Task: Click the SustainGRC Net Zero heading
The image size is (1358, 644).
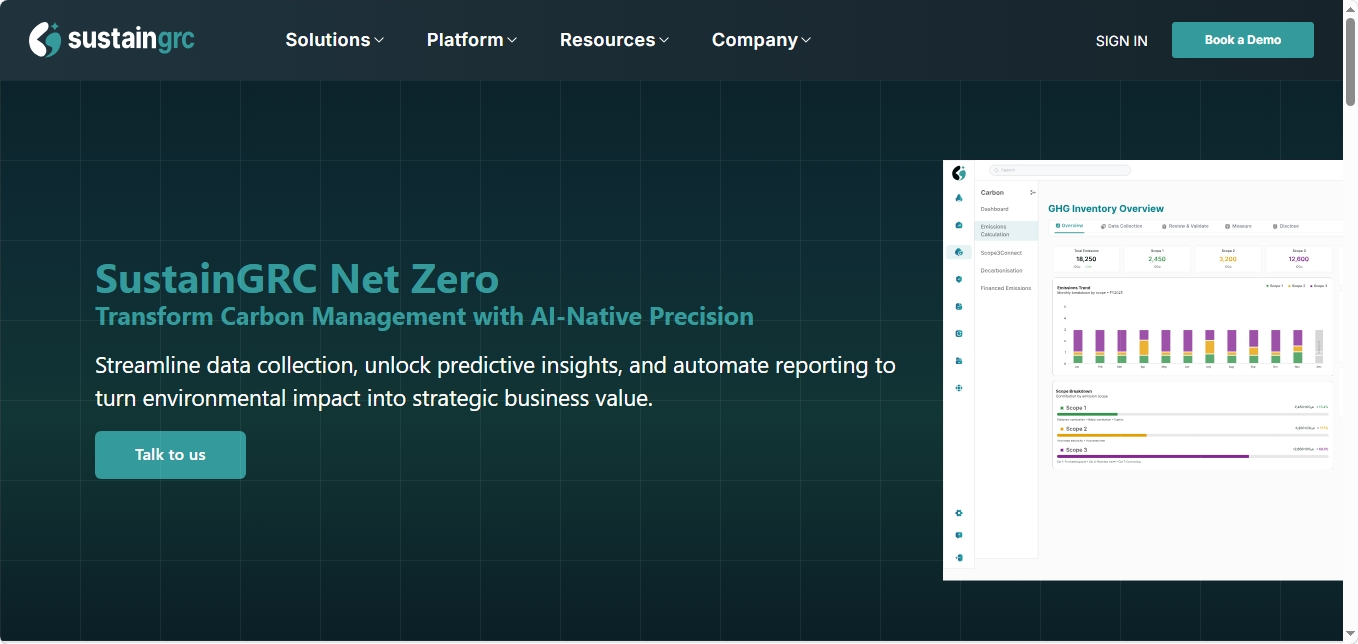Action: (297, 278)
